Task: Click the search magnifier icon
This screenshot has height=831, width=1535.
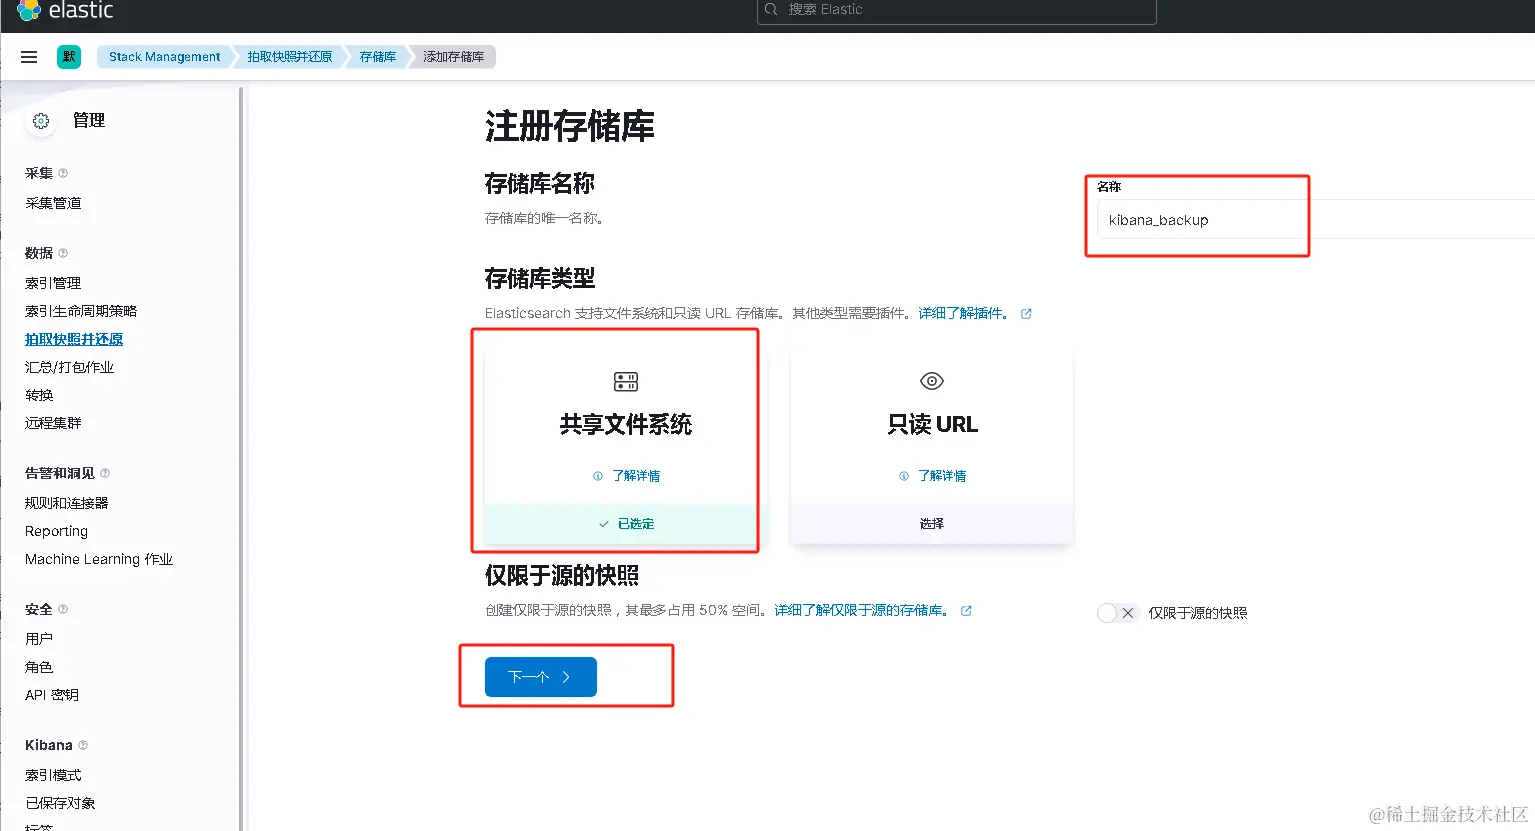Action: click(771, 9)
